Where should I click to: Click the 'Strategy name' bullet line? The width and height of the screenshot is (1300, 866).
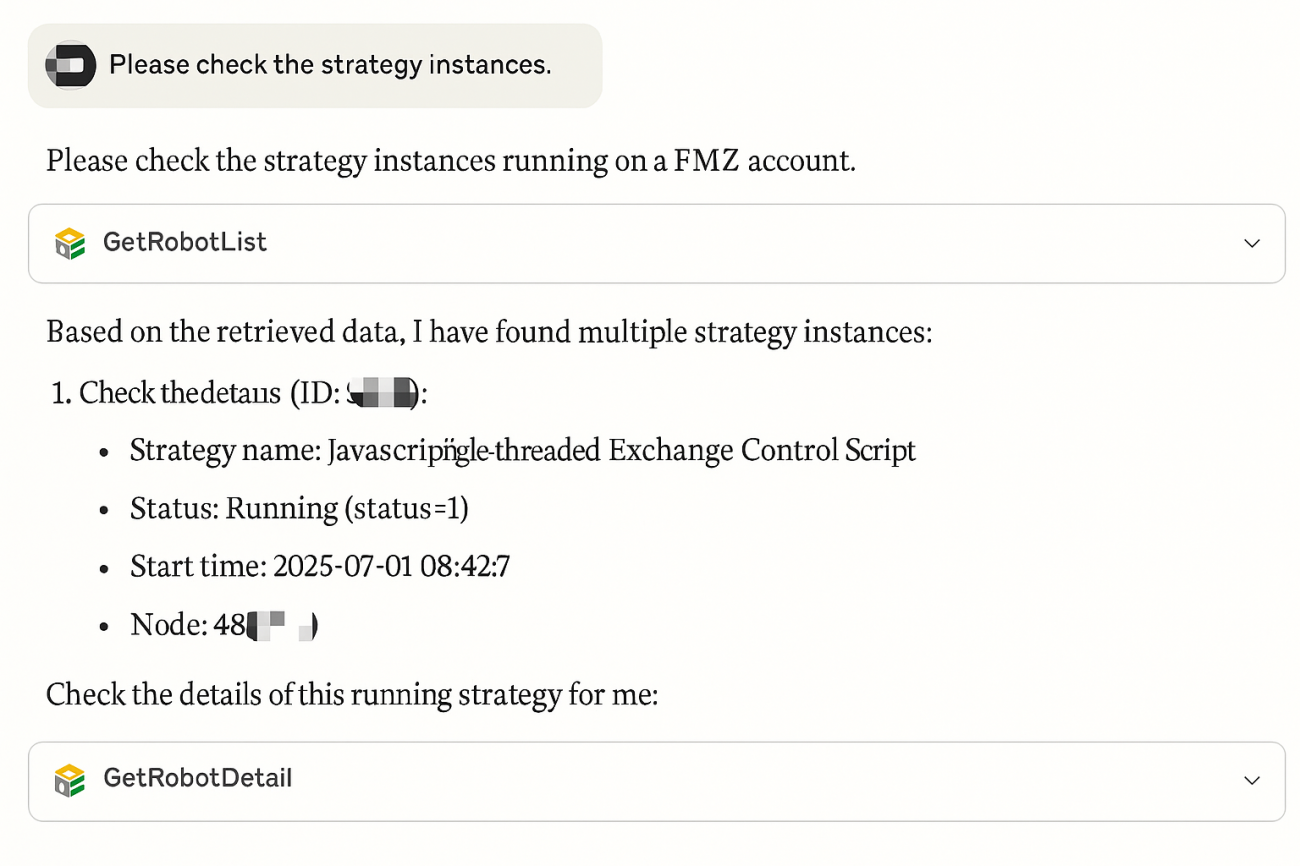tap(522, 450)
